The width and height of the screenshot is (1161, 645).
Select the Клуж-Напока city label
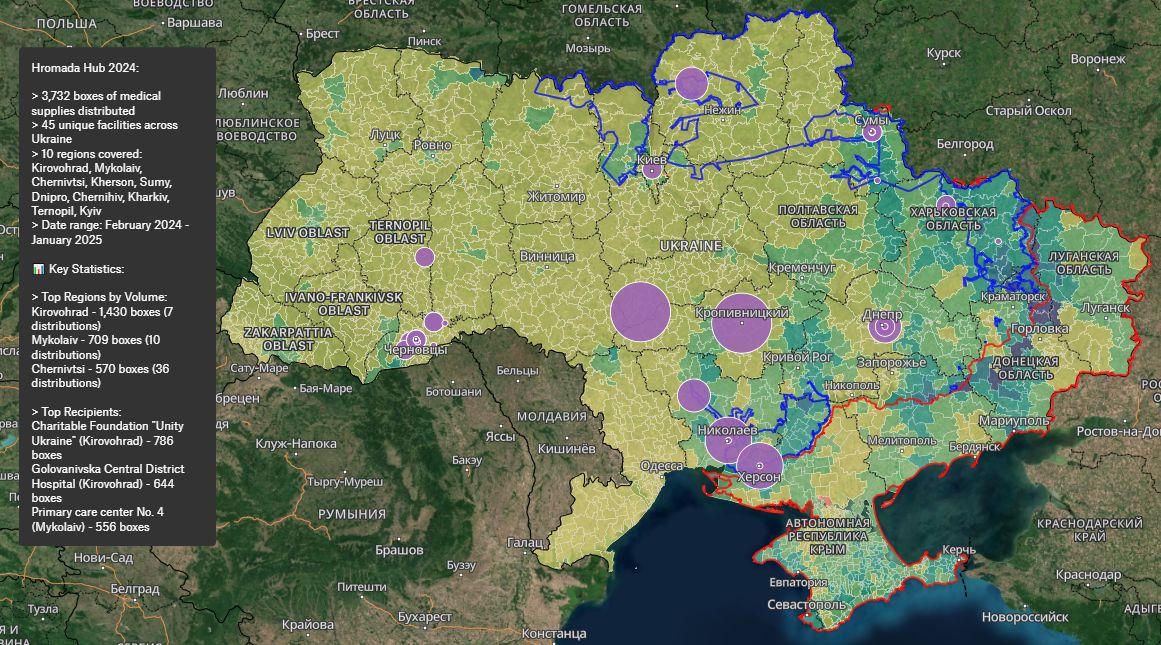[296, 444]
